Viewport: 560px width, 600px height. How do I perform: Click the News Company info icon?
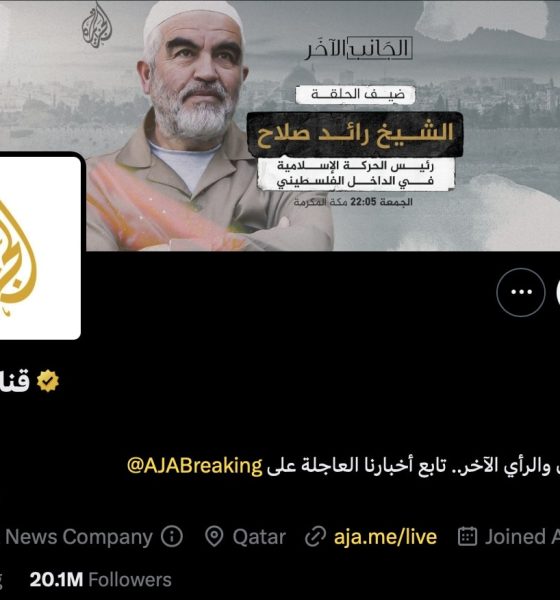(172, 536)
